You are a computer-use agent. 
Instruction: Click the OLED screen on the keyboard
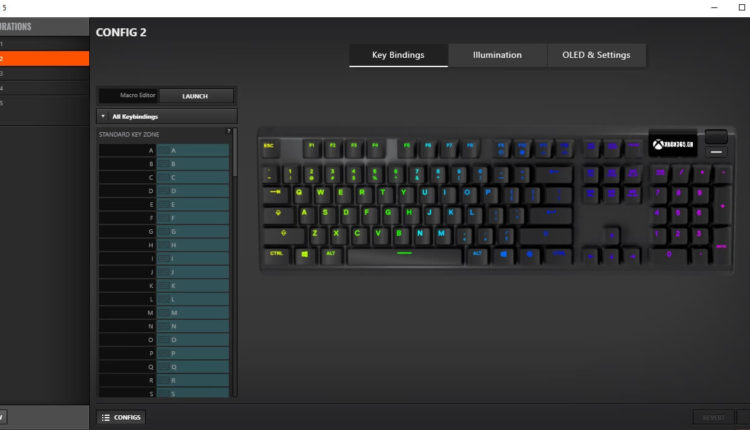tap(673, 143)
